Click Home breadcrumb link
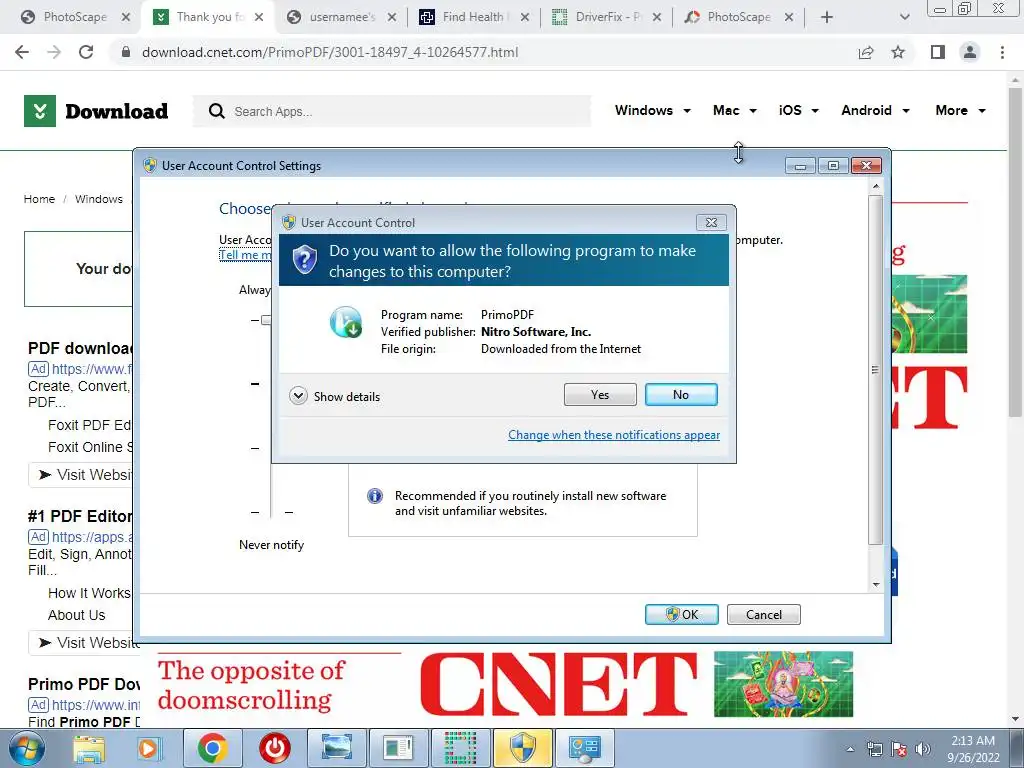 [39, 199]
